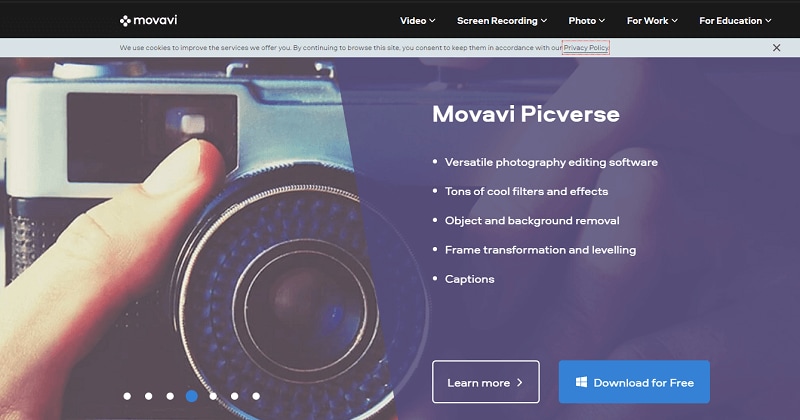Viewport: 800px width, 420px height.
Task: Select the third carousel slide dot
Action: (170, 396)
